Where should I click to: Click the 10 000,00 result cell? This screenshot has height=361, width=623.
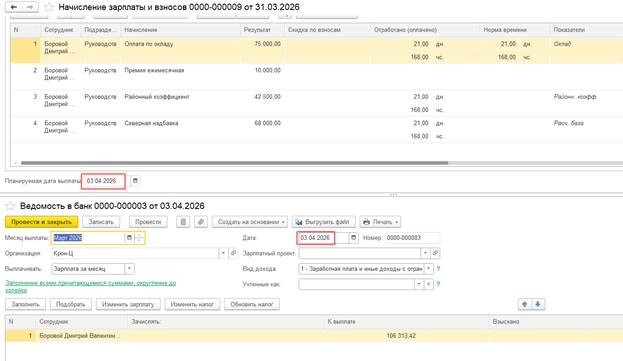(x=263, y=70)
